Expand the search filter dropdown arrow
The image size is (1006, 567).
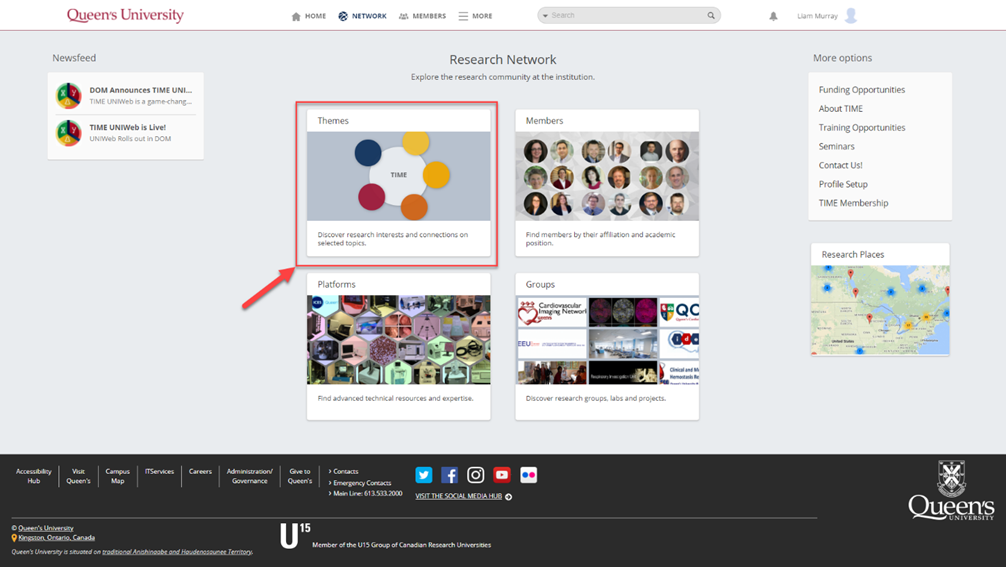[545, 16]
